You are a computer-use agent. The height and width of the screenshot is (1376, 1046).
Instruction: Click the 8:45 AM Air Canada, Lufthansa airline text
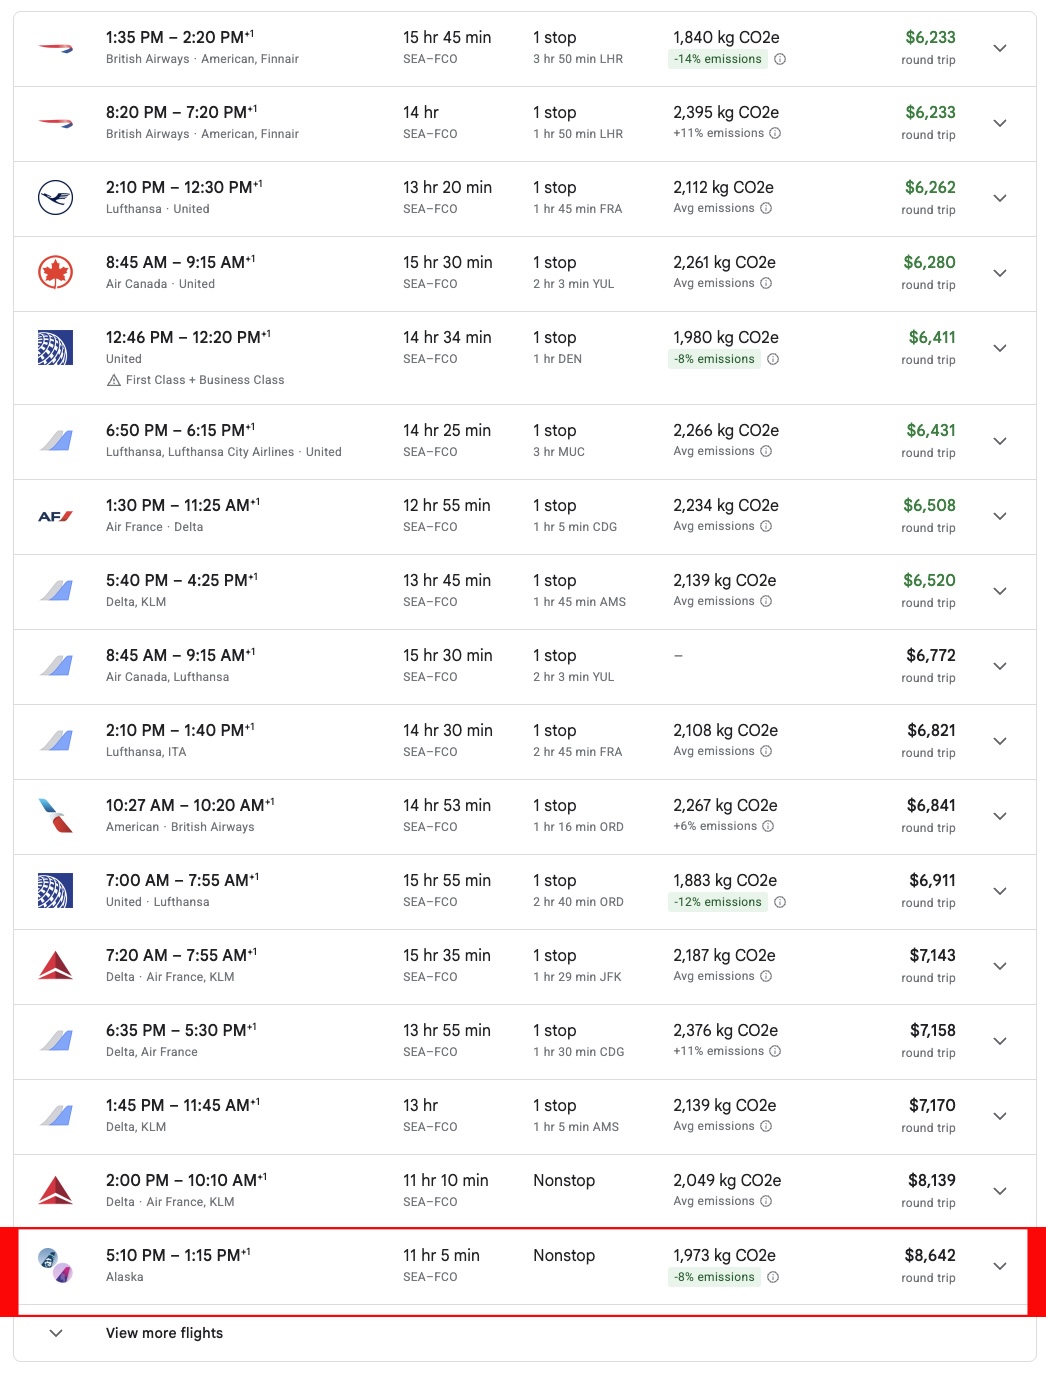pyautogui.click(x=167, y=677)
